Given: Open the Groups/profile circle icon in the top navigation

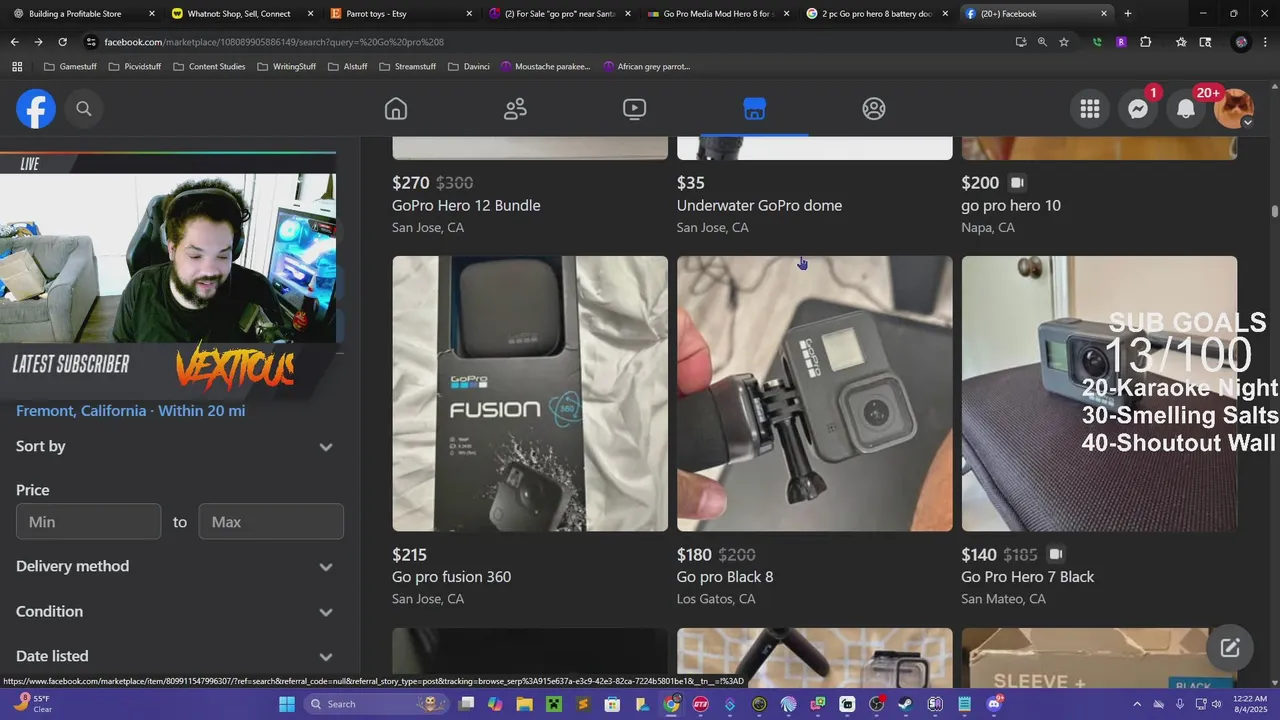Looking at the screenshot, I should [x=873, y=109].
